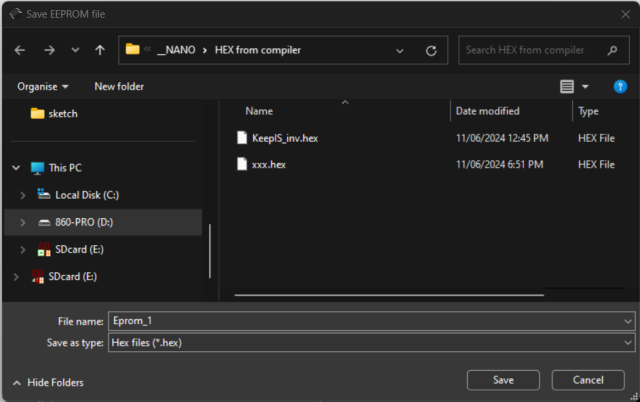
Task: Open the Organise menu
Action: [x=43, y=87]
